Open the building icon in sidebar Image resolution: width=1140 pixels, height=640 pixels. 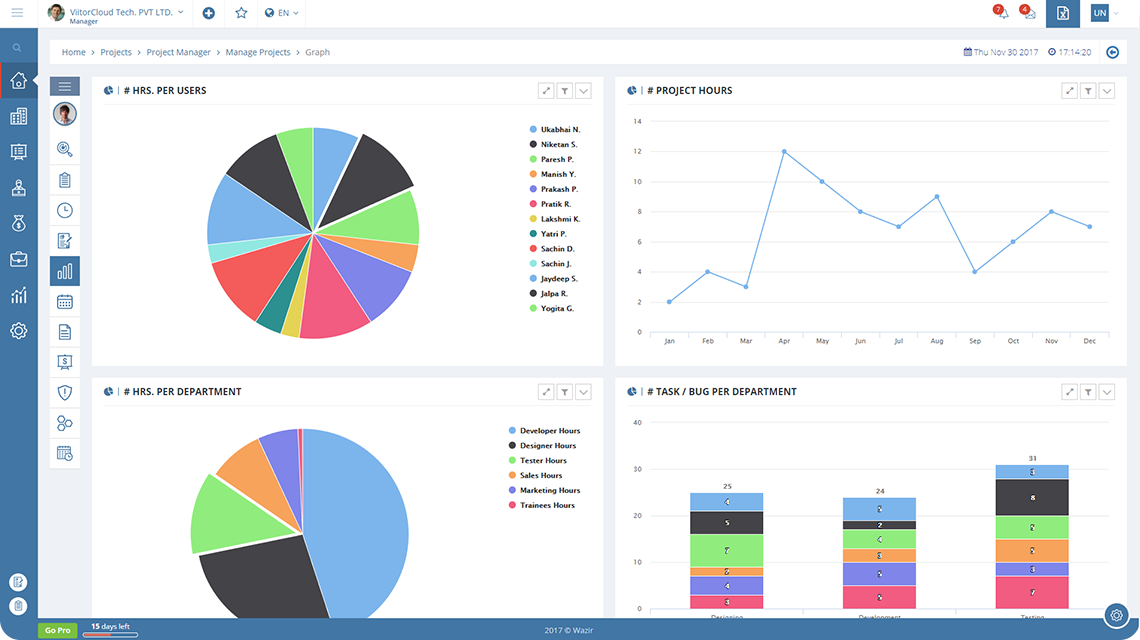[x=19, y=116]
